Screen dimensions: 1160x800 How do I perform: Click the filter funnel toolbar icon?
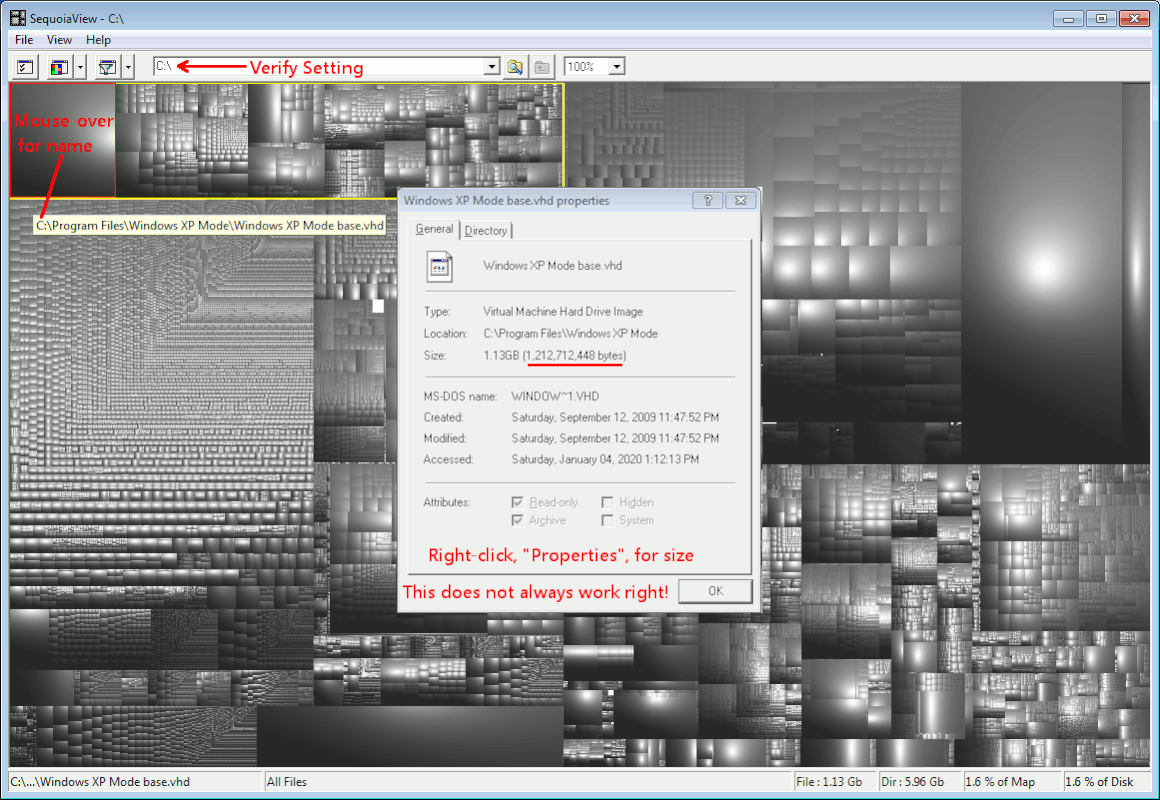(107, 67)
